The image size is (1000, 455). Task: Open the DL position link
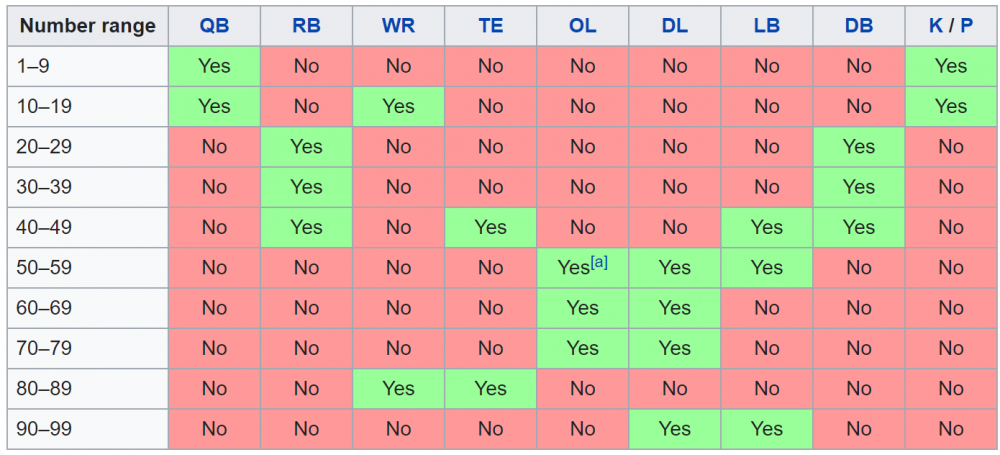(x=674, y=26)
